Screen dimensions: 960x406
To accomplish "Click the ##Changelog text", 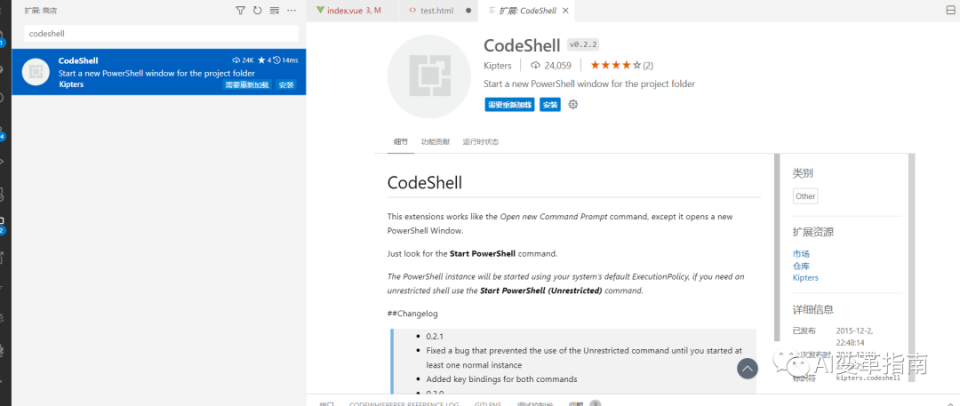I will tap(413, 314).
